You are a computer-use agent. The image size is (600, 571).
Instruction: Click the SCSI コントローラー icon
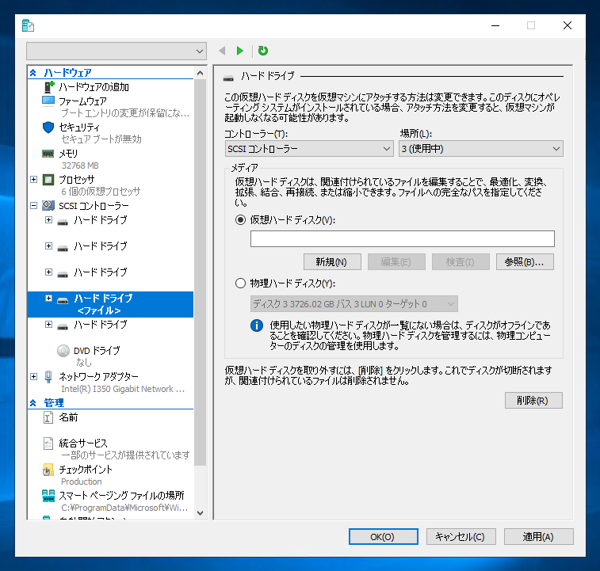(48, 206)
